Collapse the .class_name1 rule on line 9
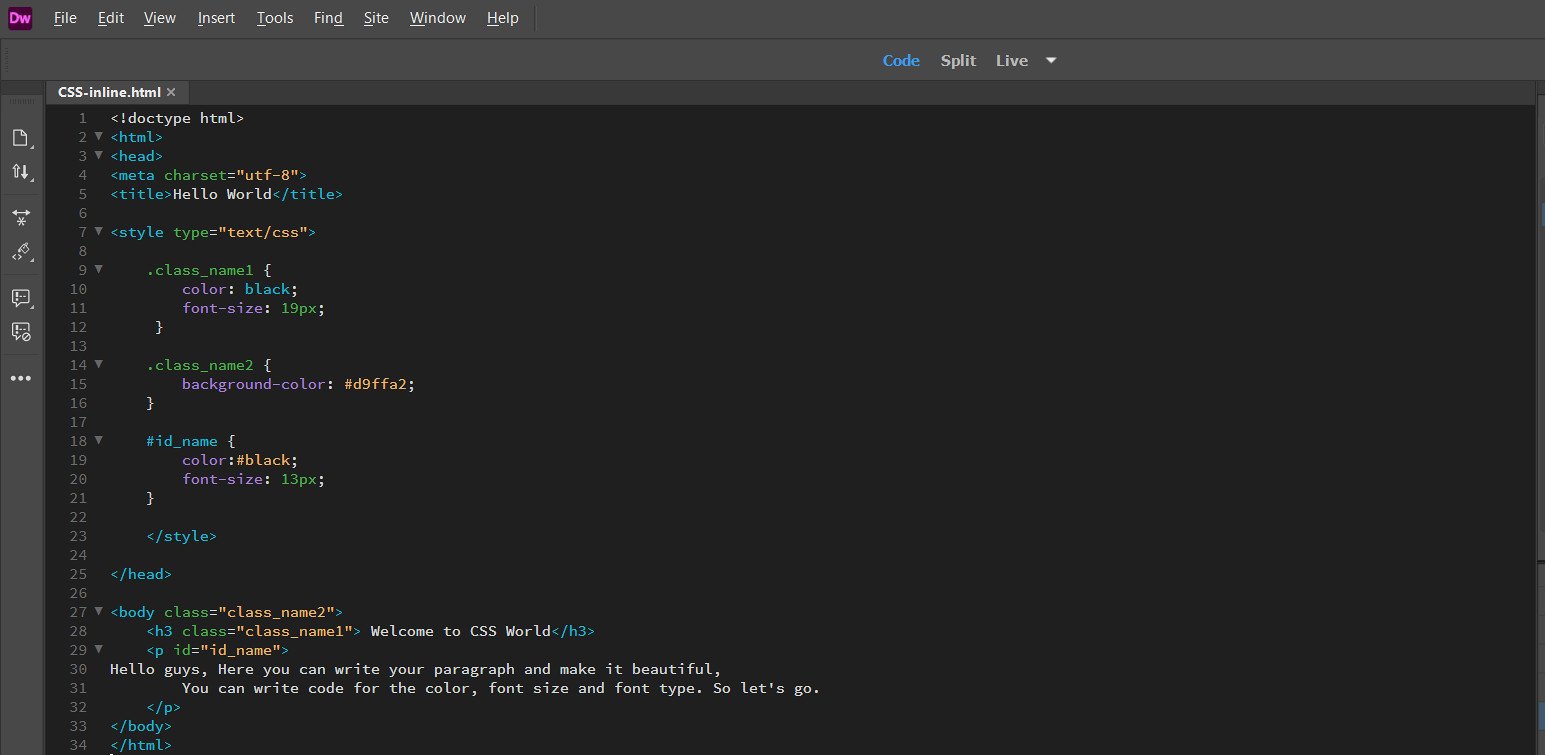 99,269
